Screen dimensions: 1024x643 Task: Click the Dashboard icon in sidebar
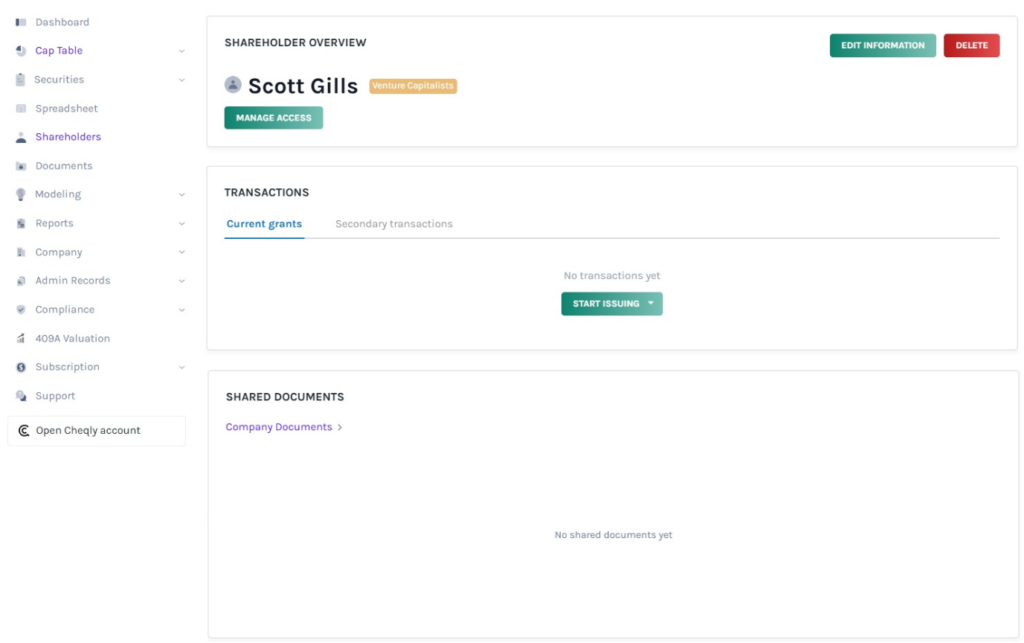point(21,22)
